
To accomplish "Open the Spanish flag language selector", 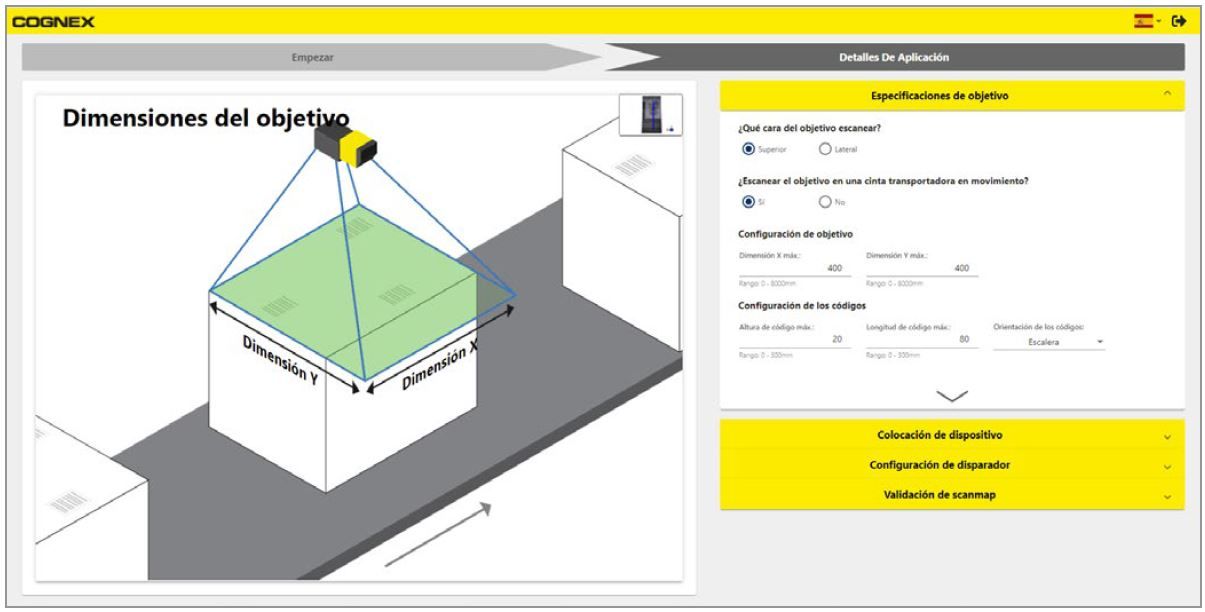I will coord(1142,20).
